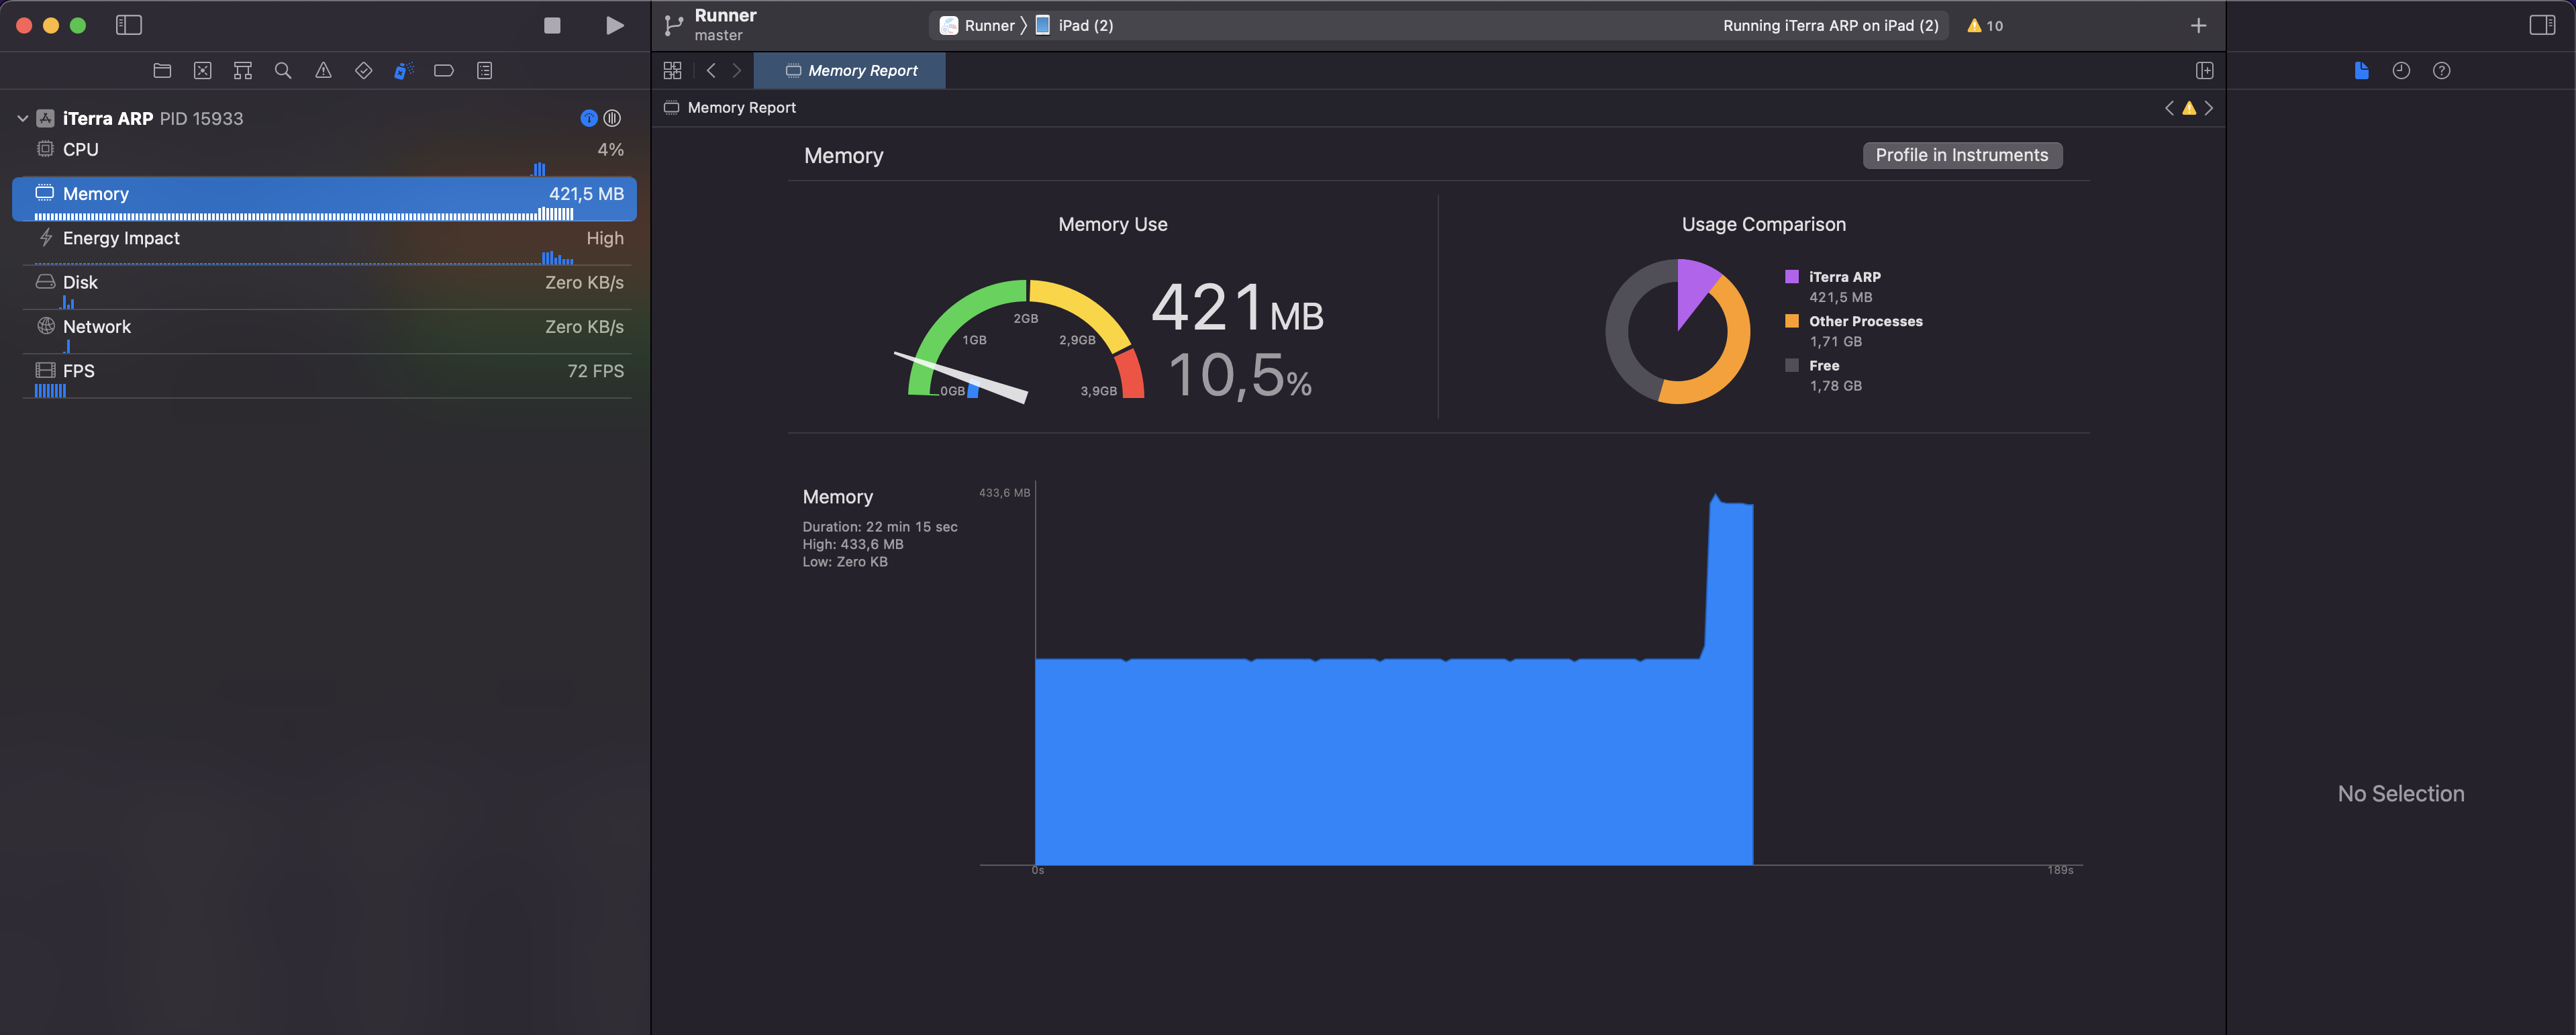This screenshot has height=1035, width=2576.
Task: Toggle the left navigator sidebar
Action: tap(129, 25)
